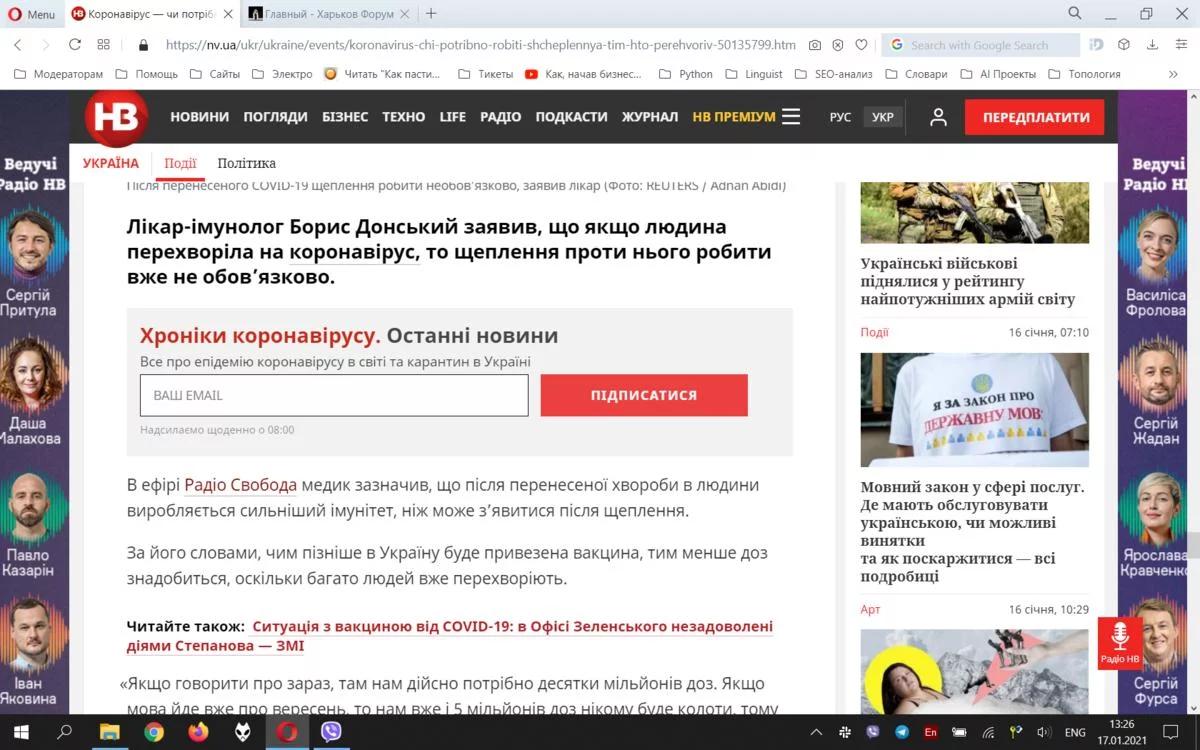Reload the current page

coord(74,45)
